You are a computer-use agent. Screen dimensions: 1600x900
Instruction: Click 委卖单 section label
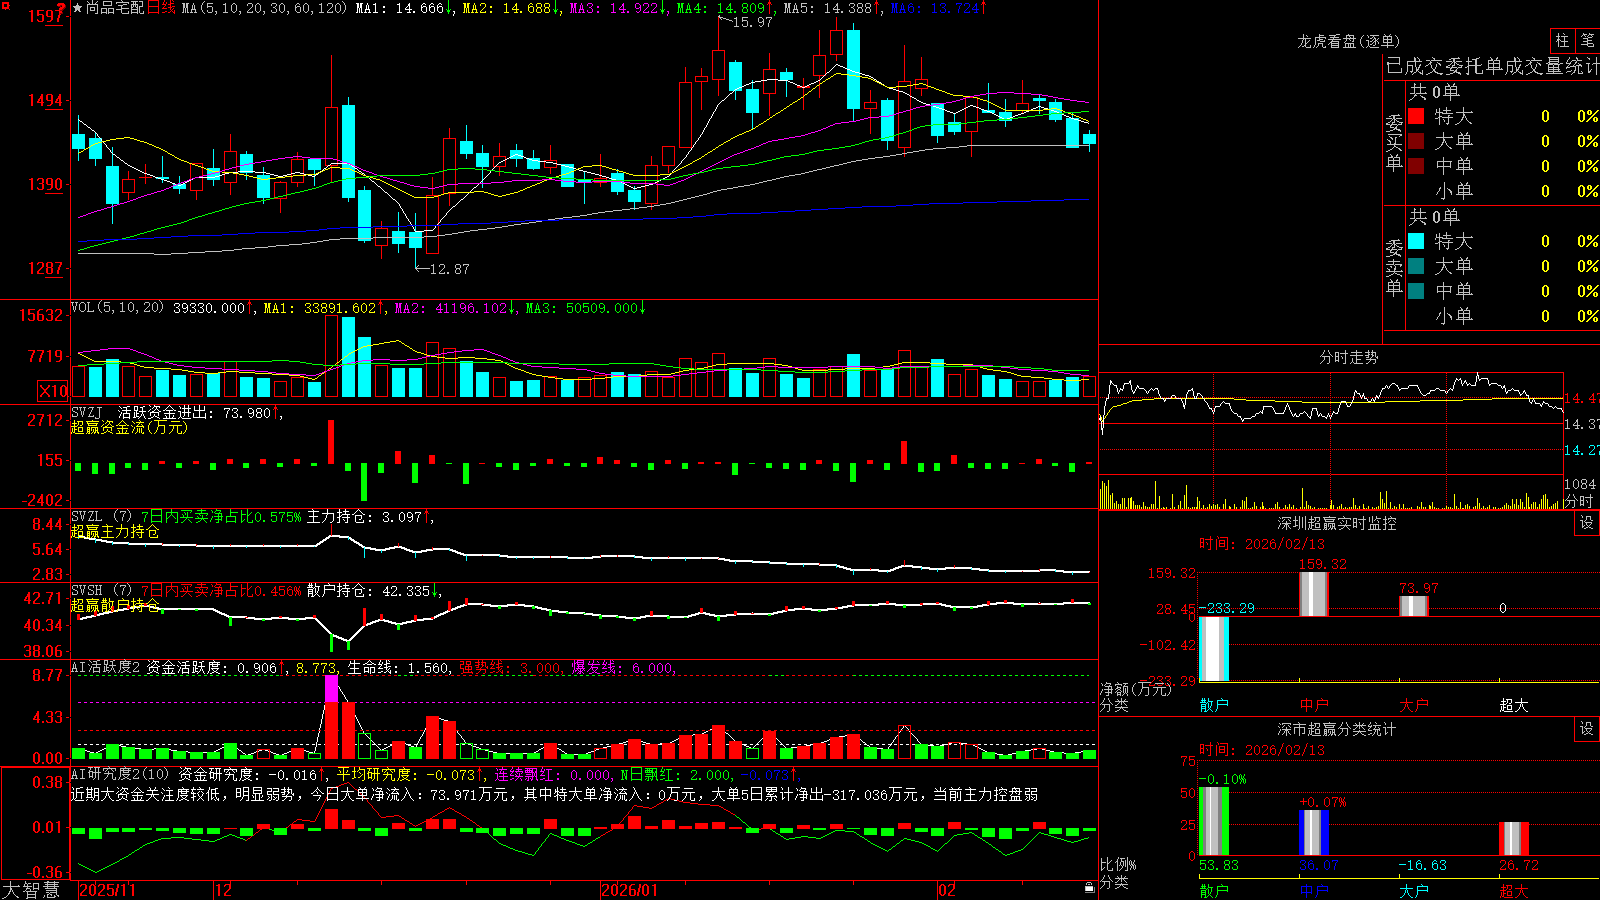(x=1394, y=266)
